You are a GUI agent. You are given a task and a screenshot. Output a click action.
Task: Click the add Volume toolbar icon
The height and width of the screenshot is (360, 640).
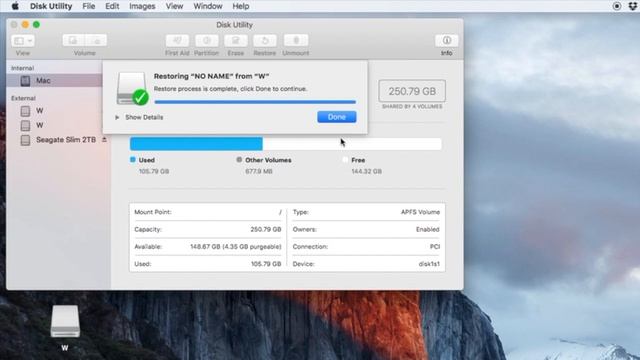click(x=73, y=40)
